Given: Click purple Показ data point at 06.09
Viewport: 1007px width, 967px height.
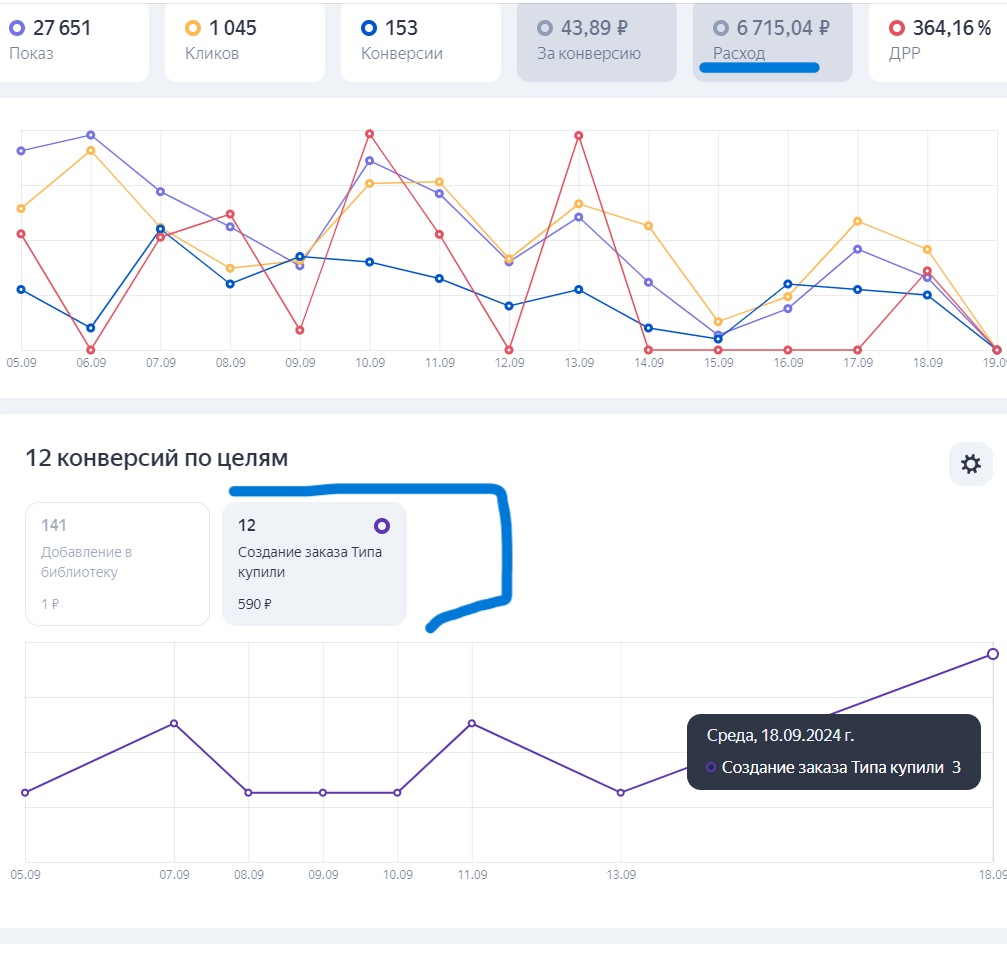Looking at the screenshot, I should pos(91,135).
